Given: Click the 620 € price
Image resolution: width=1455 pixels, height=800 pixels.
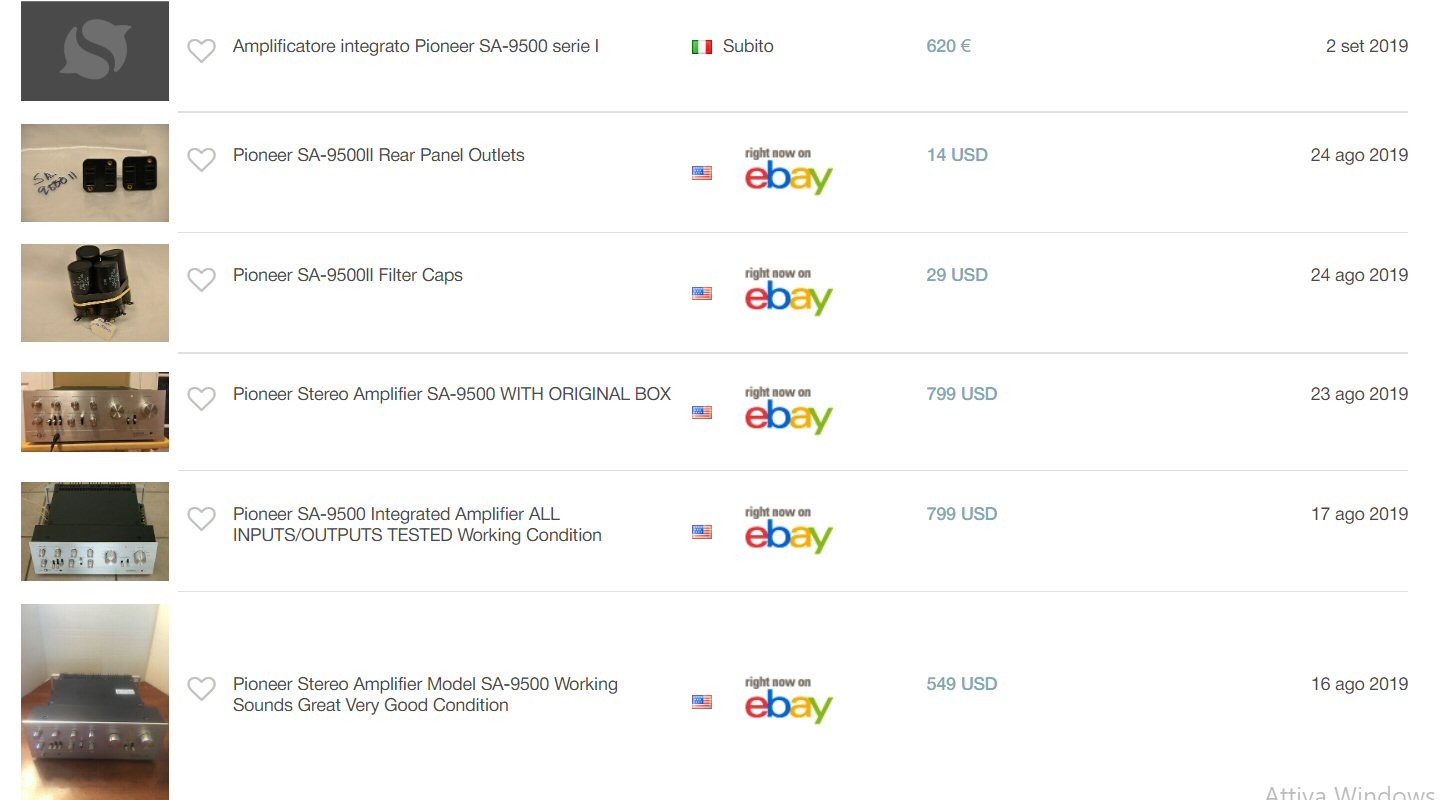Looking at the screenshot, I should tap(948, 46).
